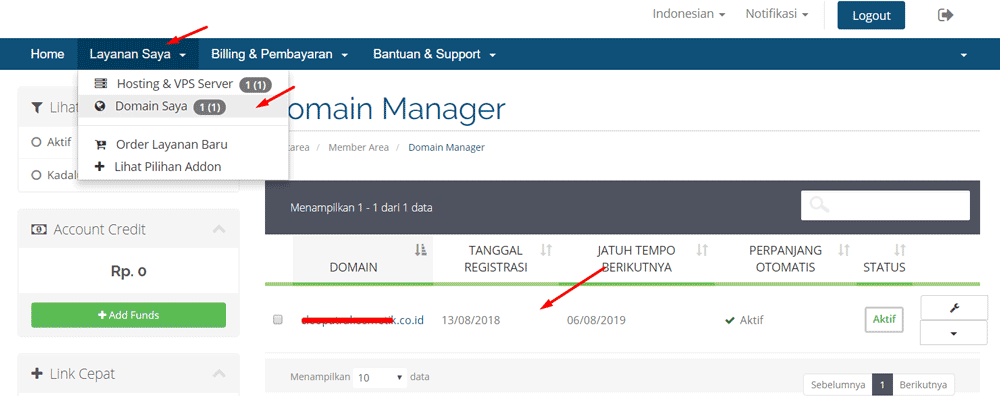Screen dimensions: 1000x396
Task: Sort by Perpanjang Otomatis arrows
Action: [x=844, y=251]
